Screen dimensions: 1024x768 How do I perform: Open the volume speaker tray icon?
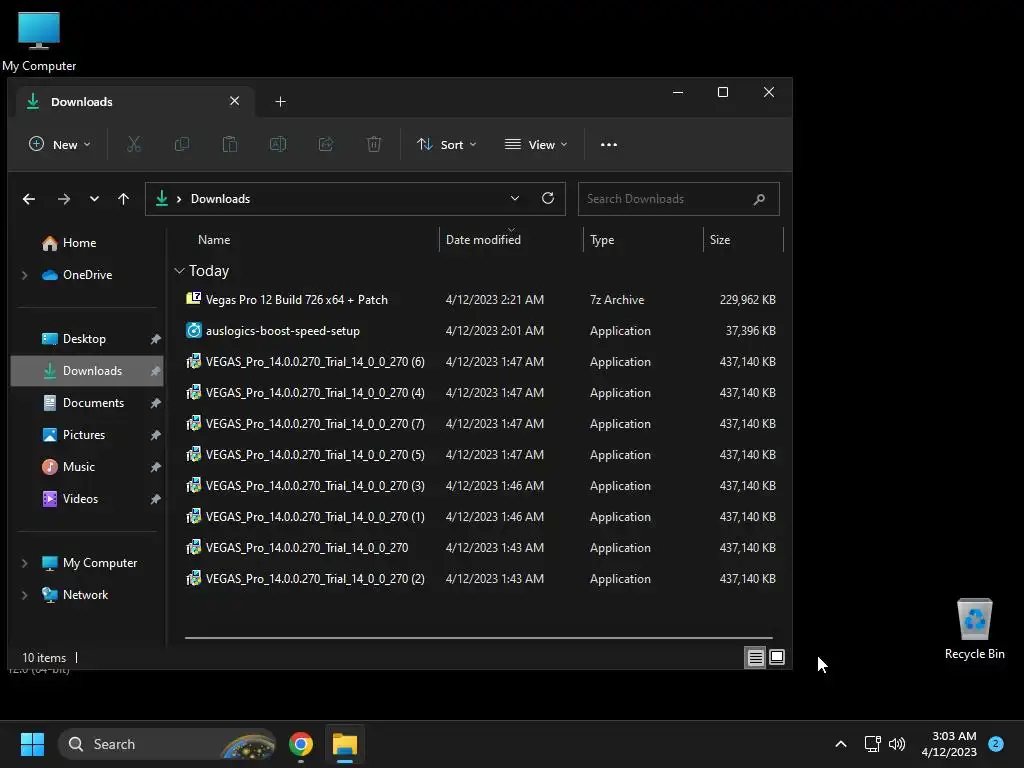[897, 744]
